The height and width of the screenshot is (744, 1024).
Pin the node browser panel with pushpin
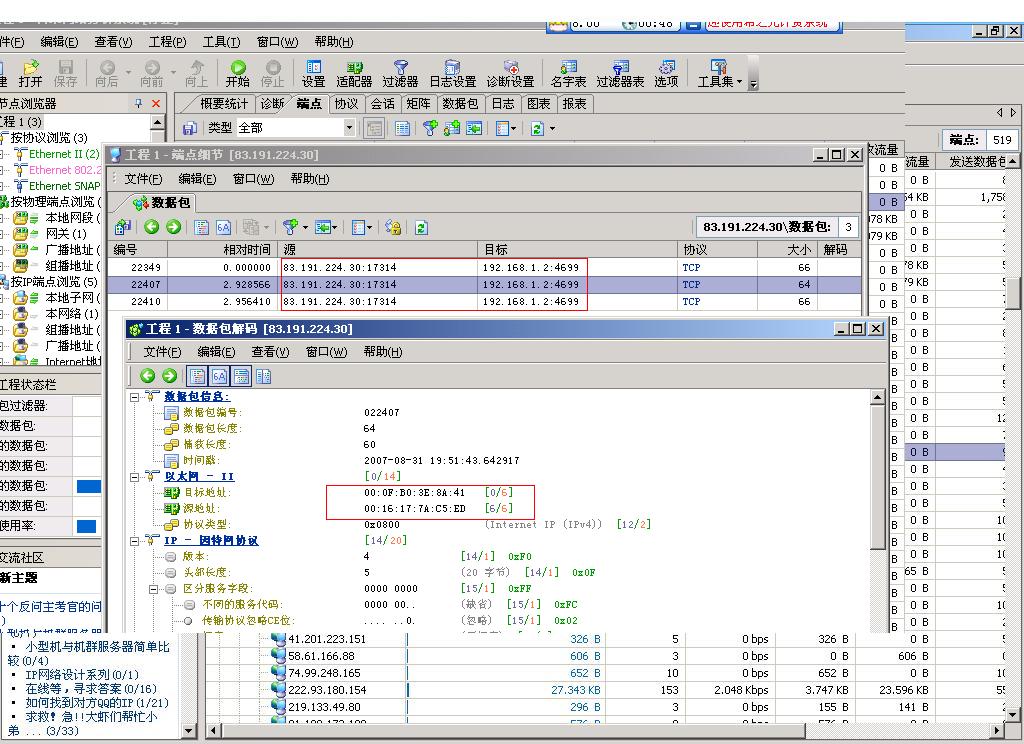click(x=139, y=104)
